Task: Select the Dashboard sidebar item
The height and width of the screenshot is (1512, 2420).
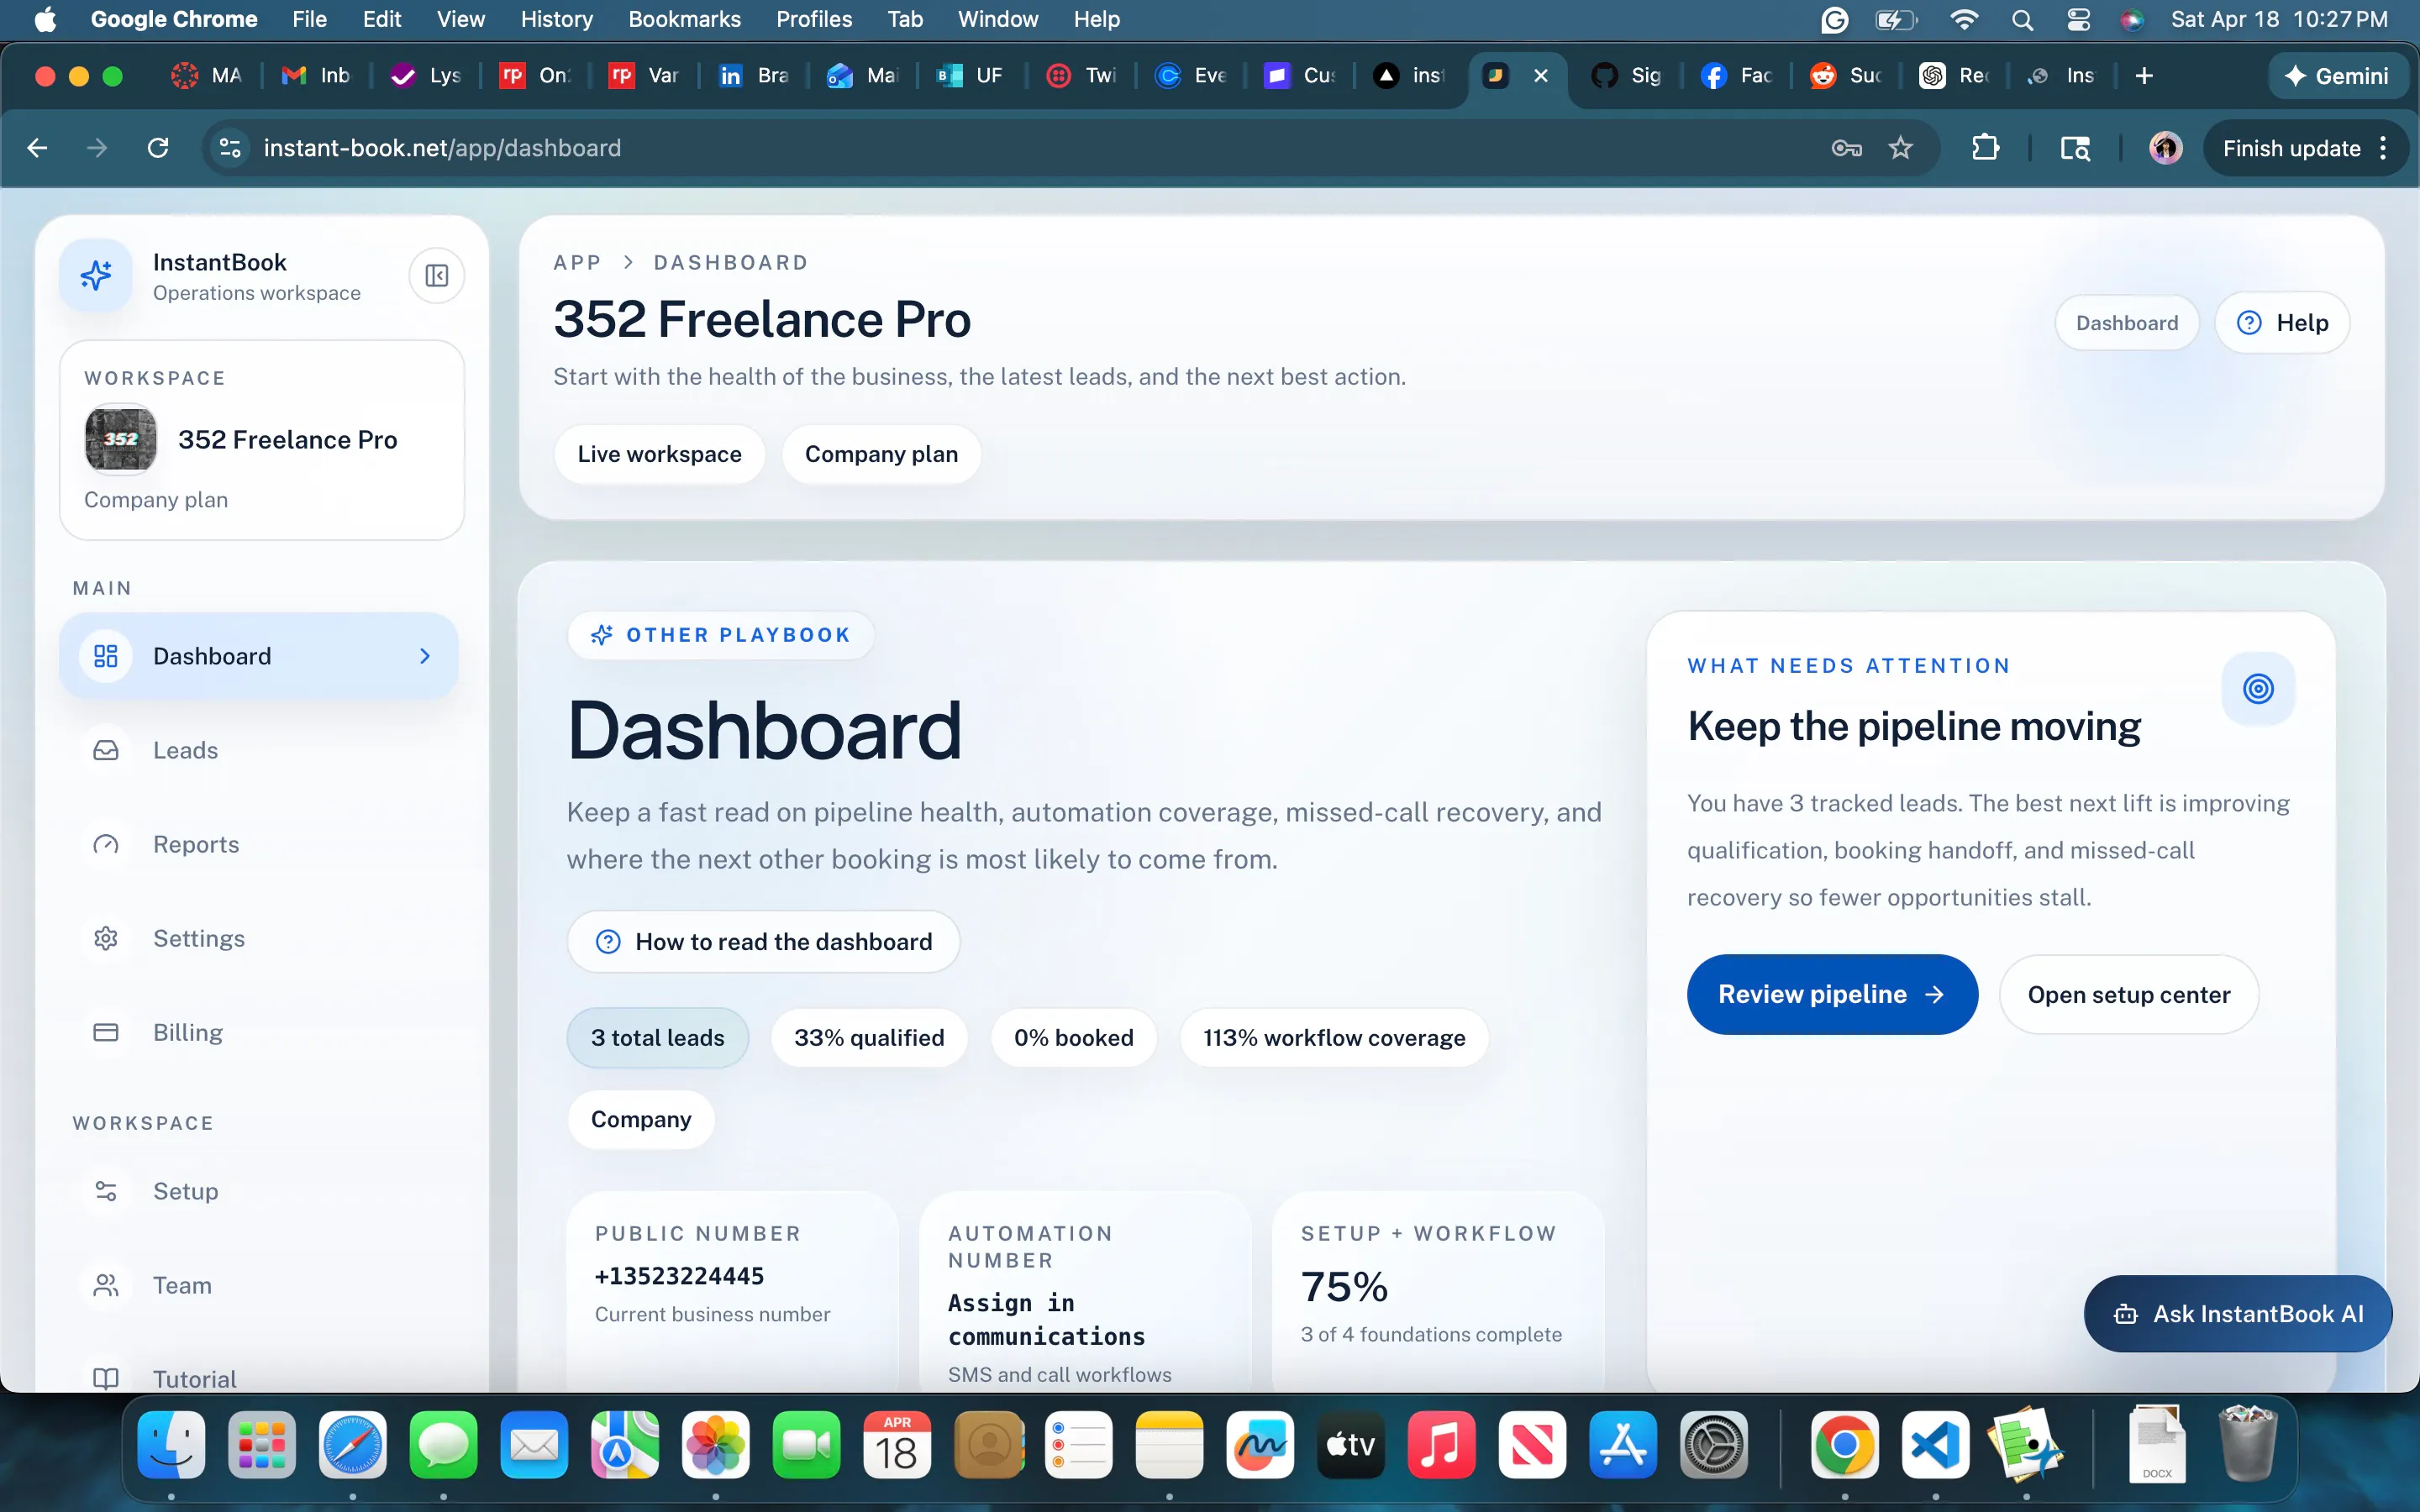Action: tap(259, 656)
